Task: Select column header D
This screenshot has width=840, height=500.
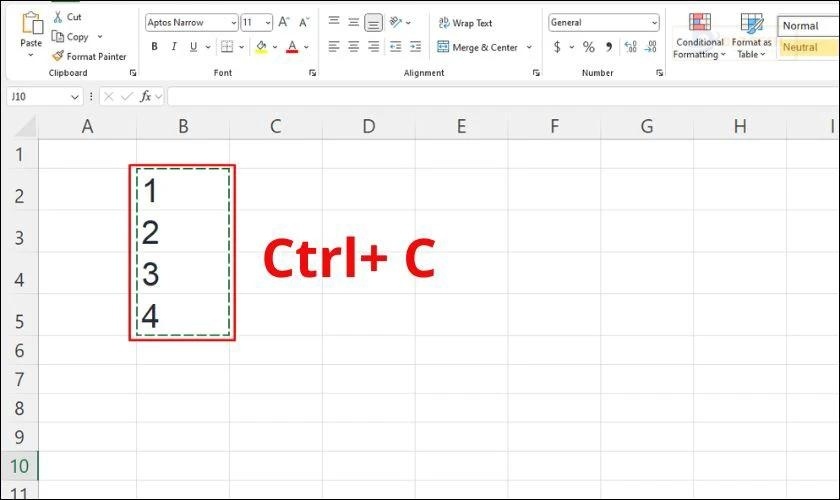Action: click(368, 126)
